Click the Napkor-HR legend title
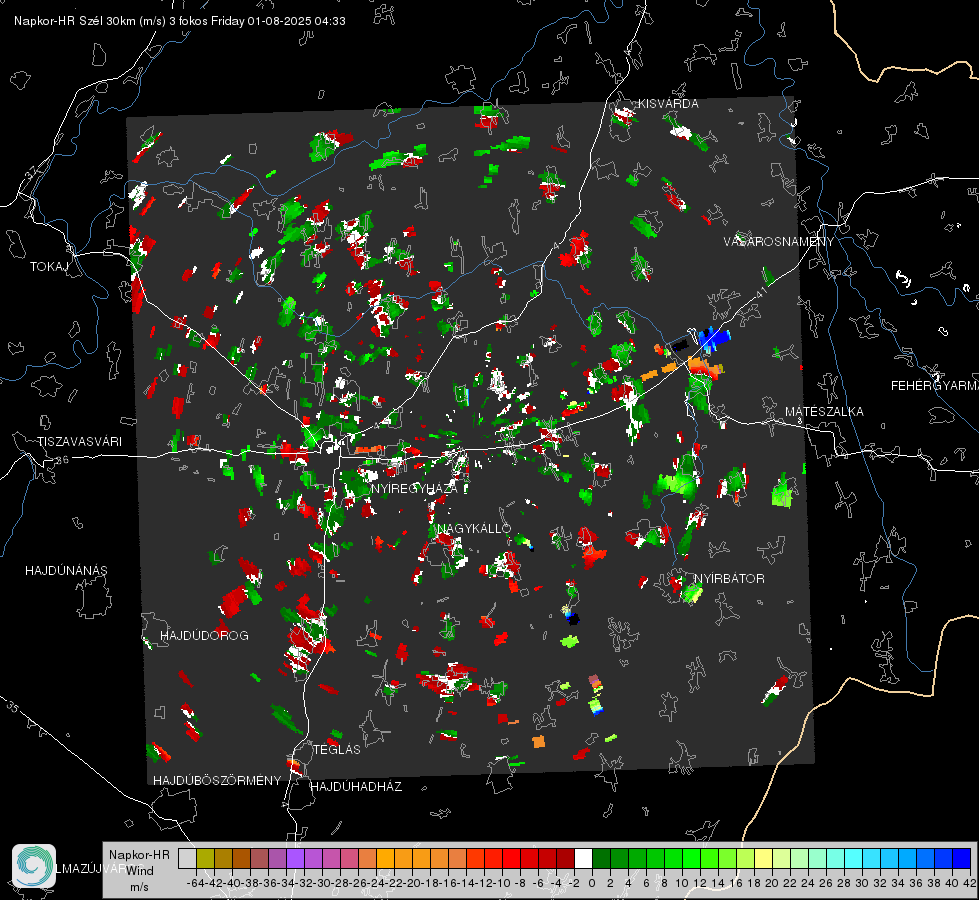 point(139,855)
